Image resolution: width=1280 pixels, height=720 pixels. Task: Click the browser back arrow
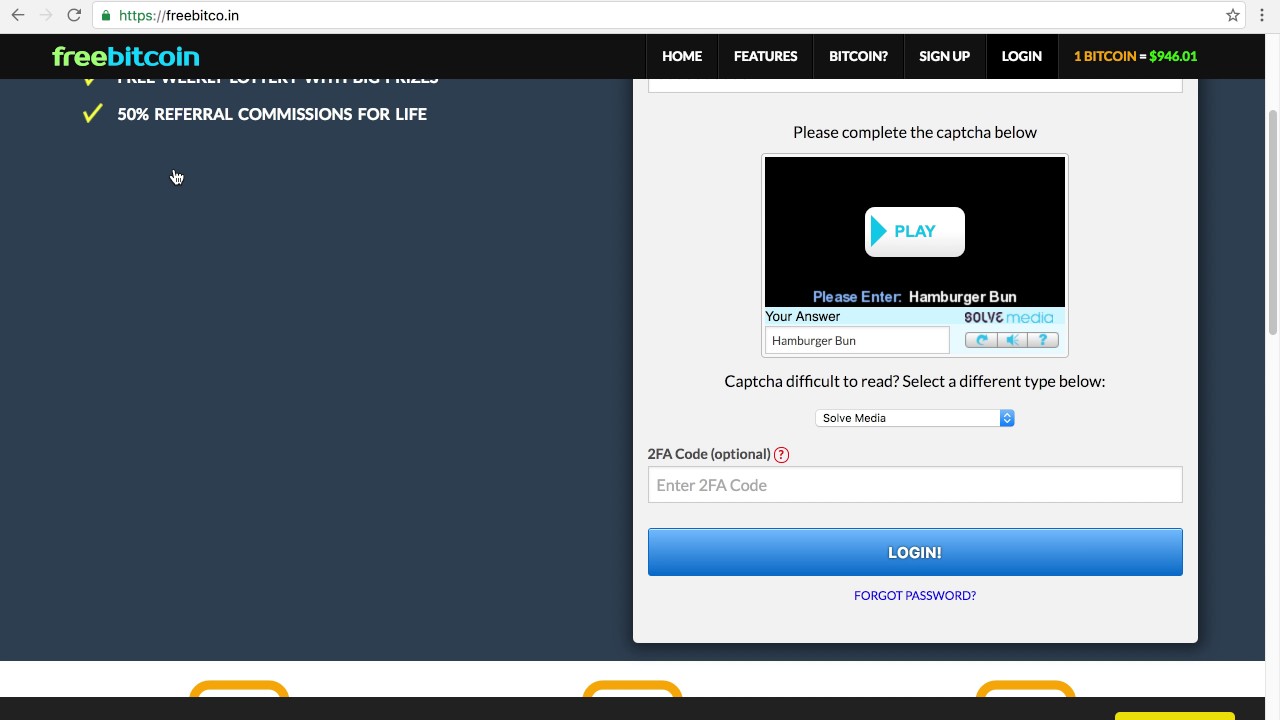[18, 15]
